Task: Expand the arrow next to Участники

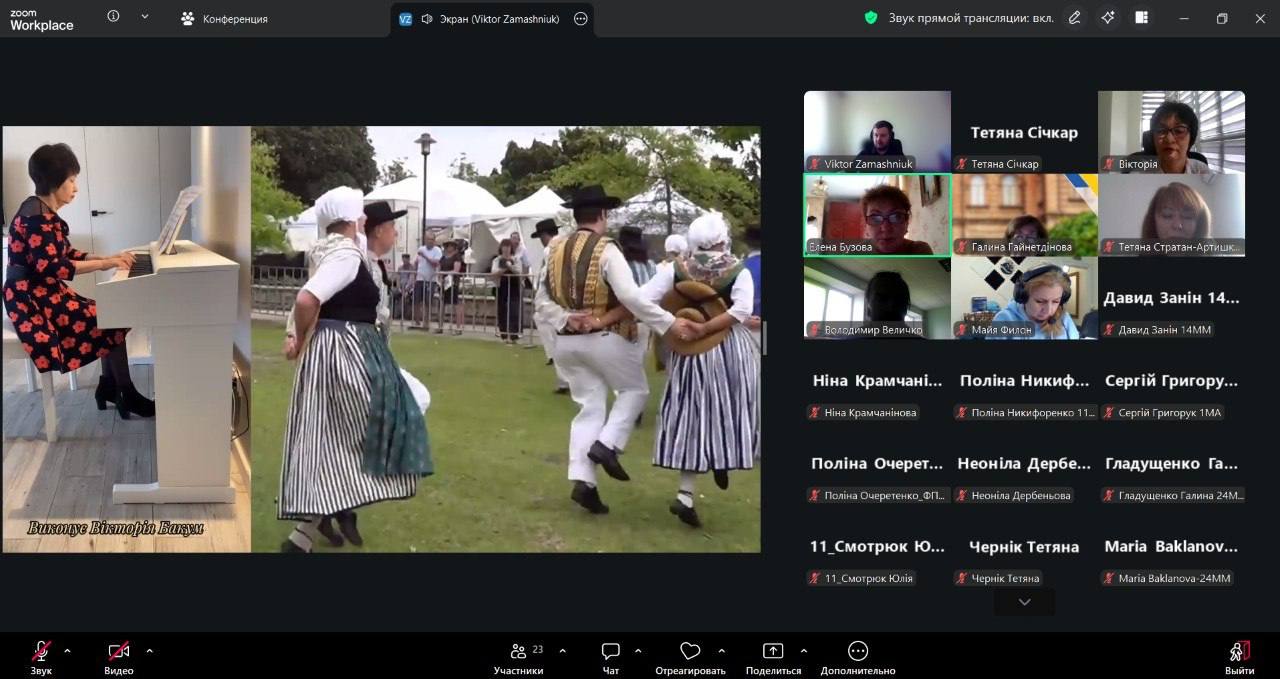Action: [562, 651]
